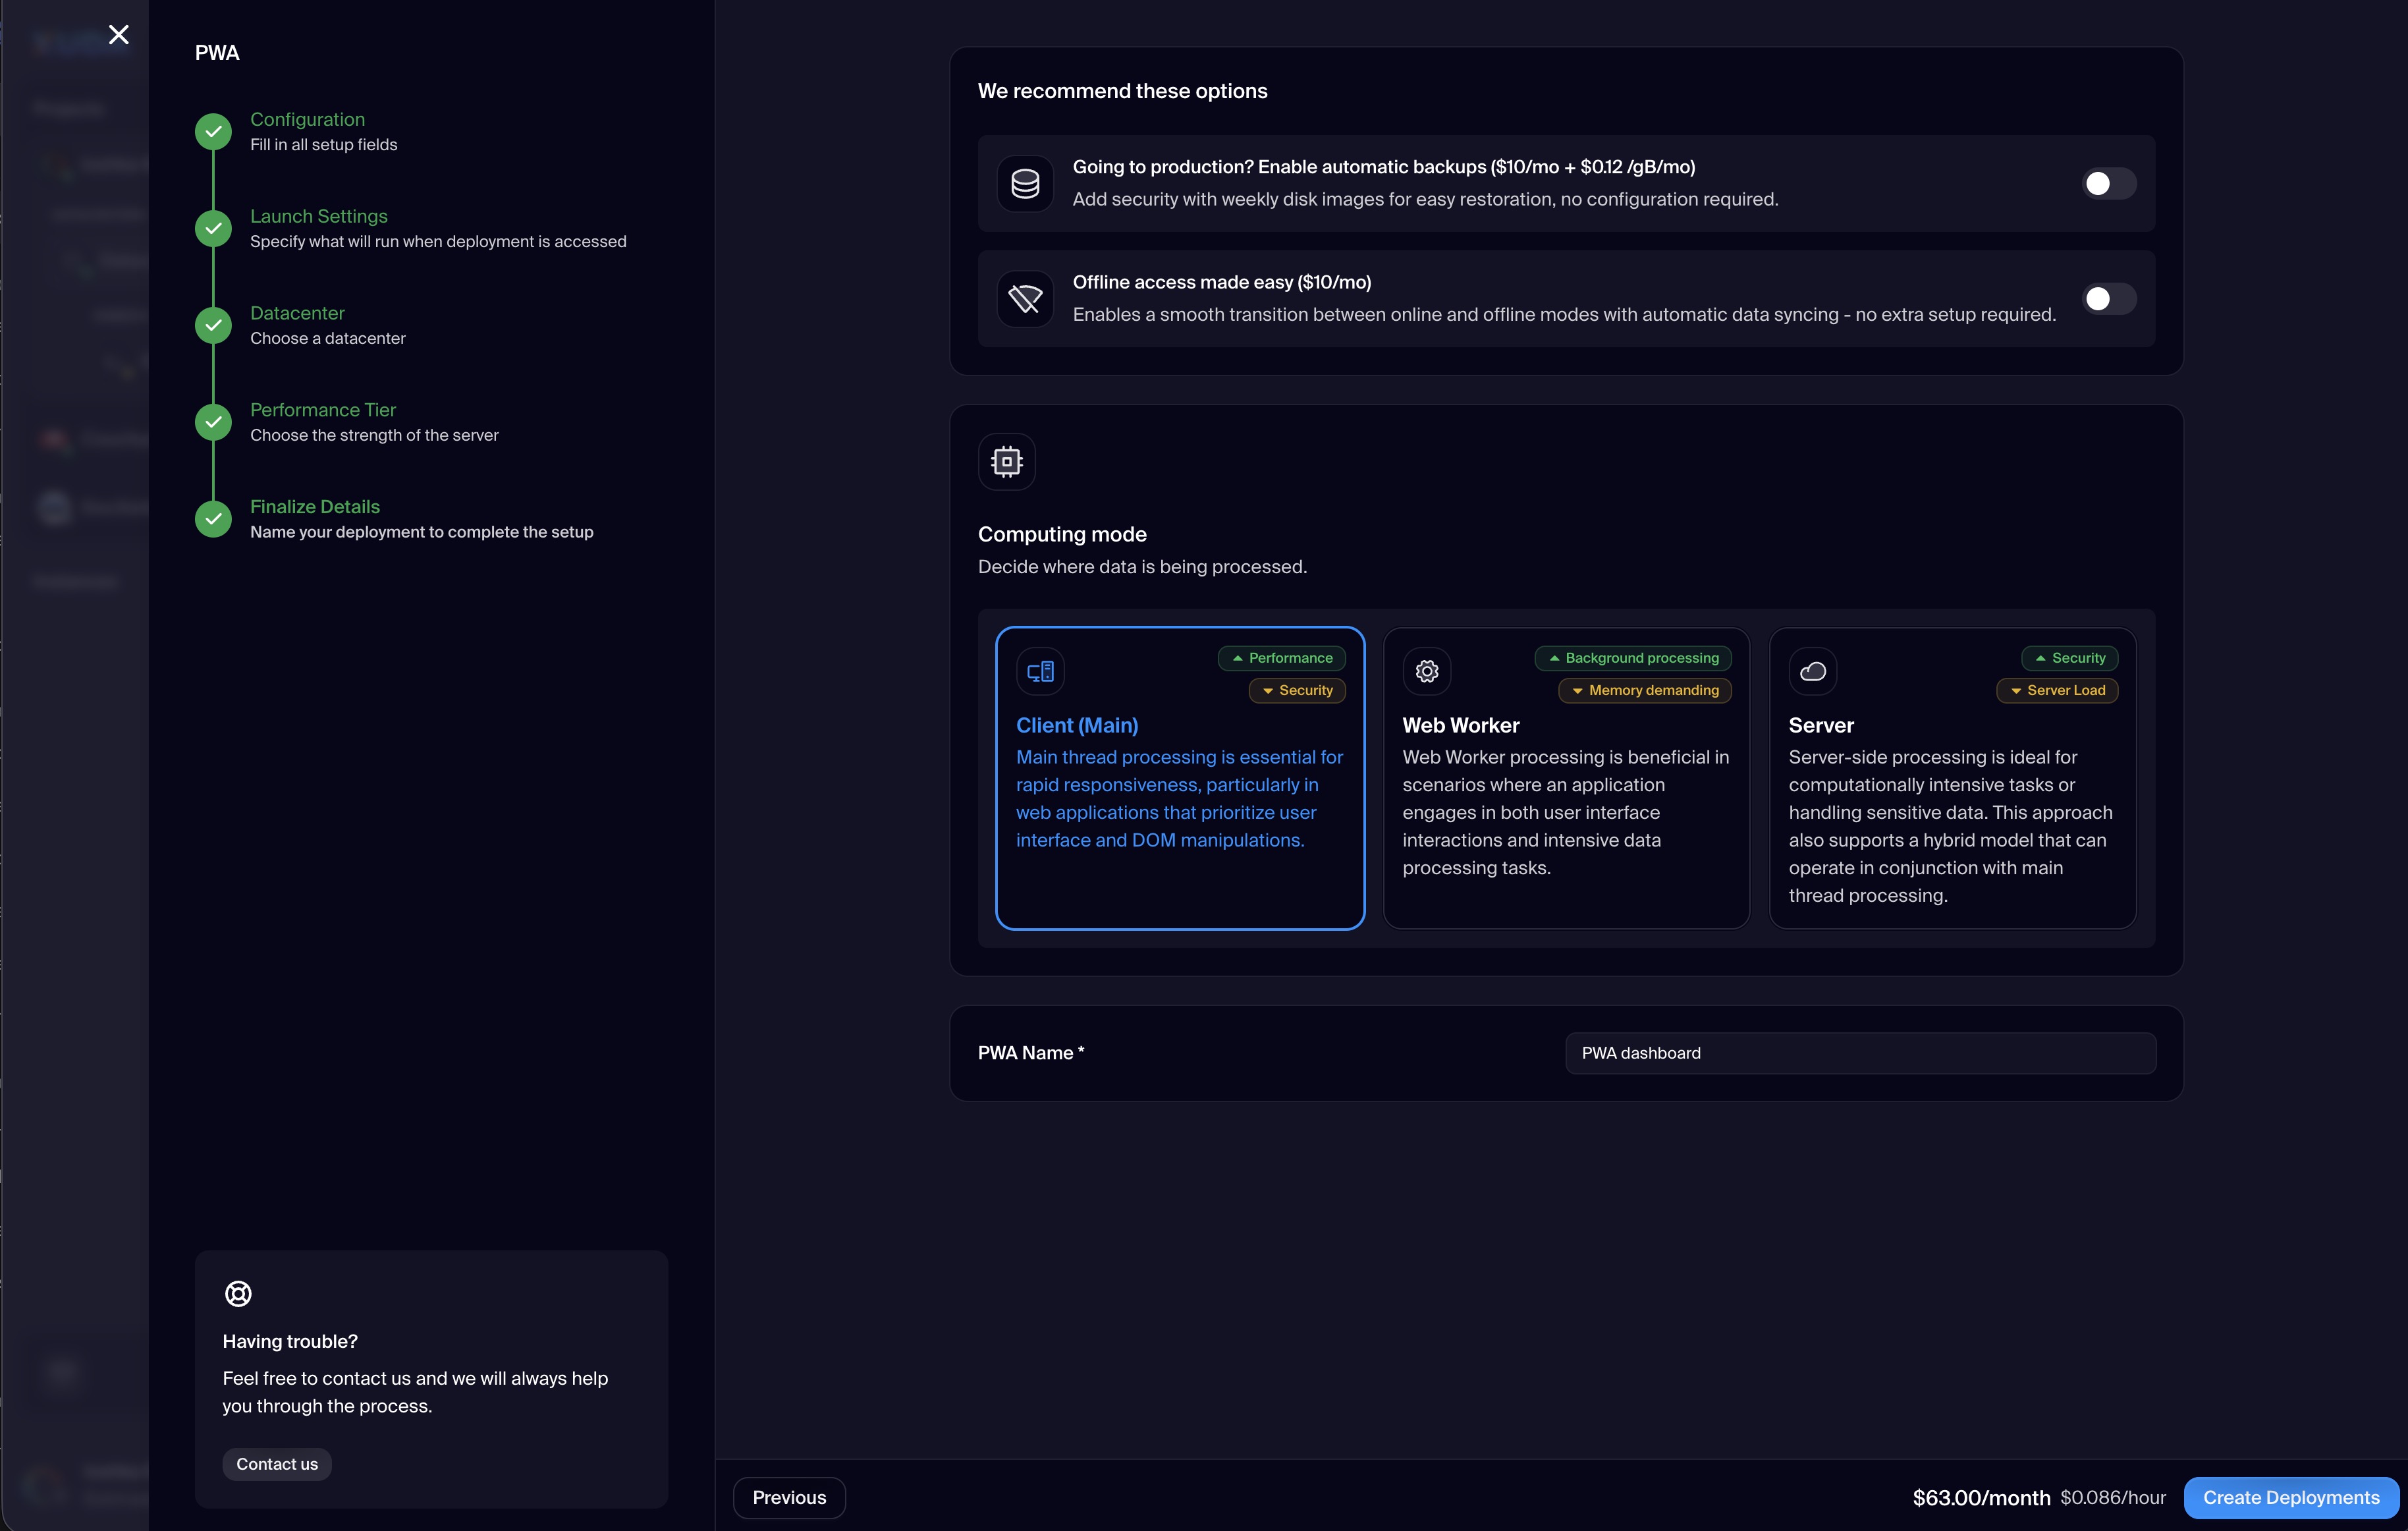Click the Launch Settings step checkmark icon
This screenshot has height=1531, width=2408.
tap(213, 228)
